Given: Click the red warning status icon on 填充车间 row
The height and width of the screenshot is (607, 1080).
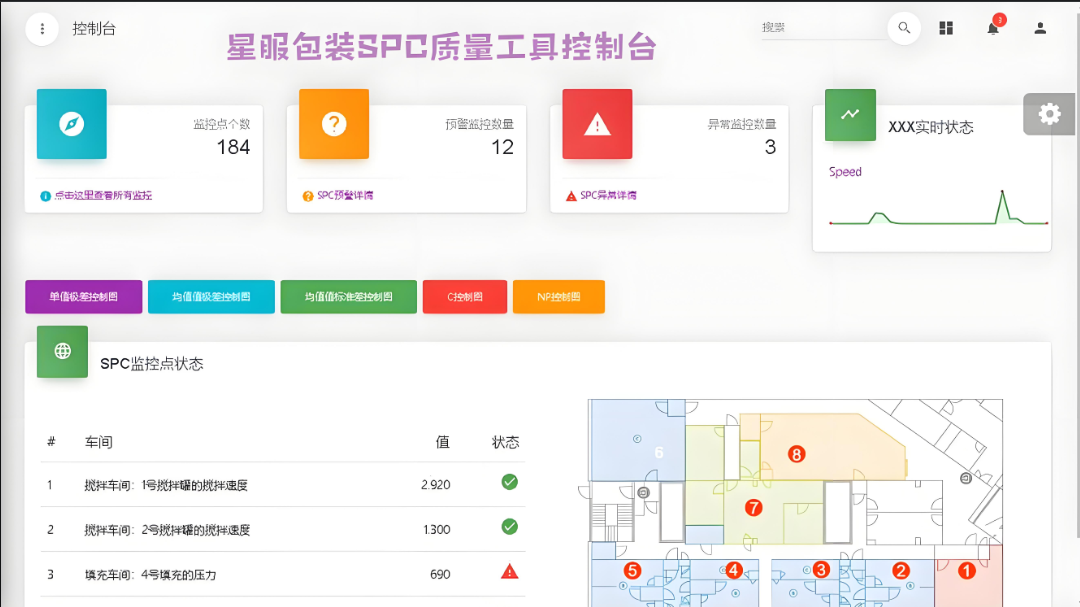Looking at the screenshot, I should click(509, 573).
